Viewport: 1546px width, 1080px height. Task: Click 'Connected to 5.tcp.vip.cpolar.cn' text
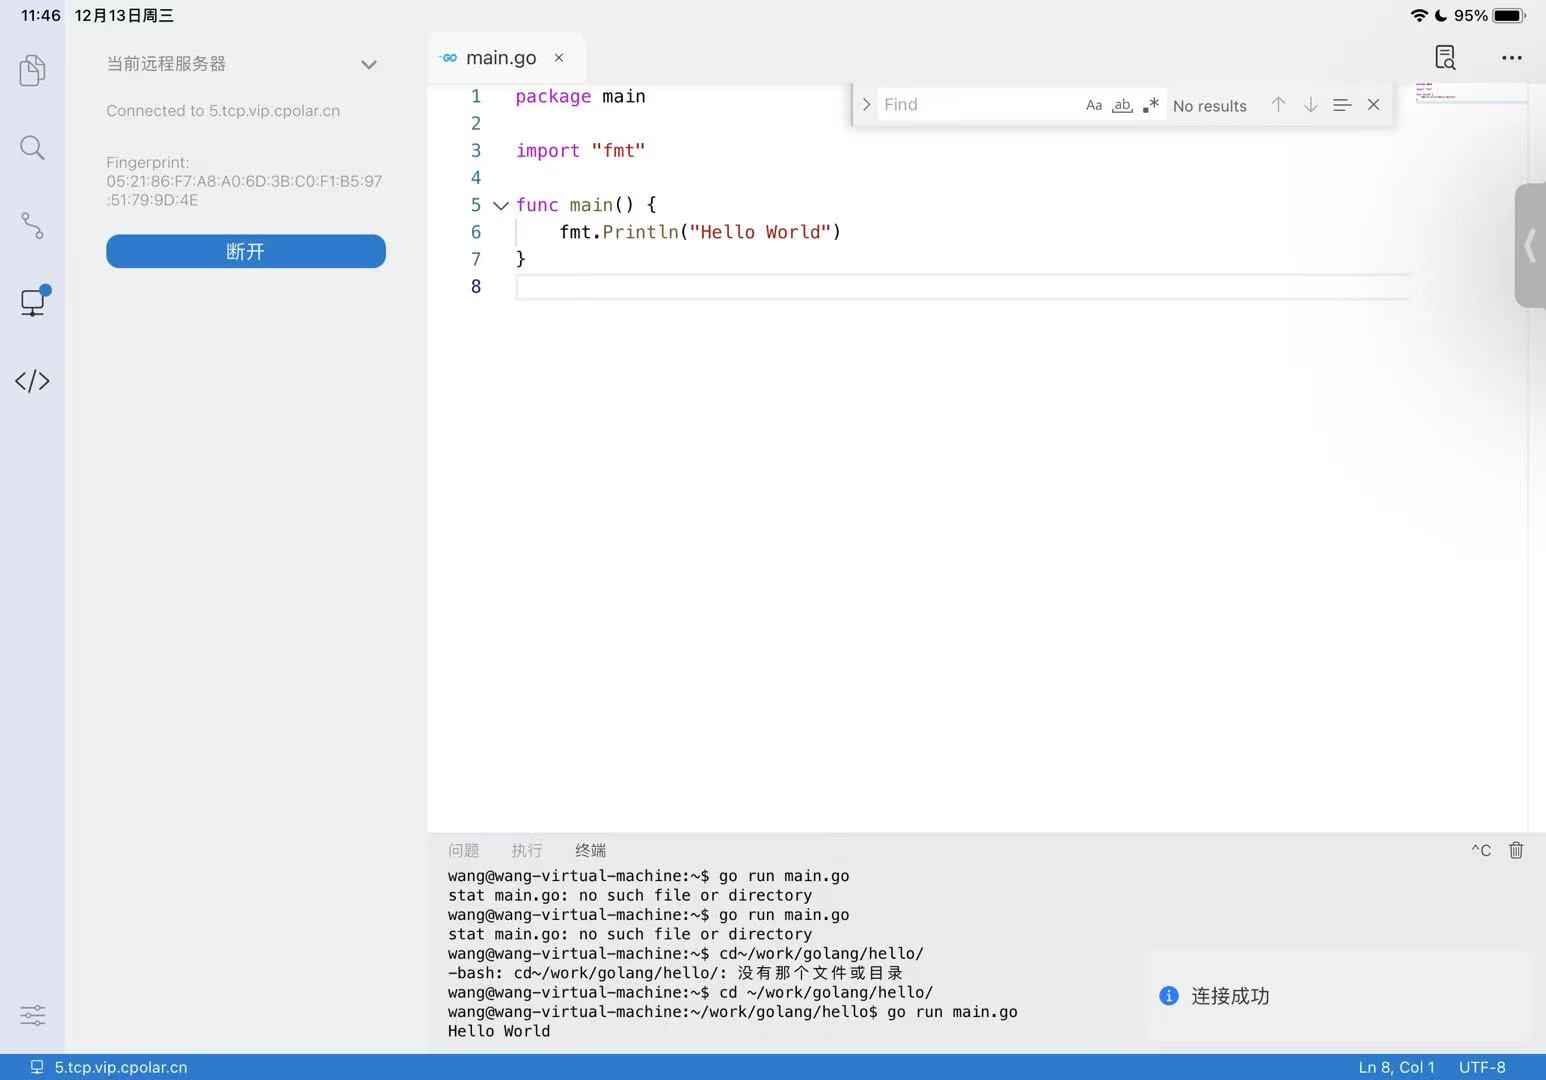pyautogui.click(x=223, y=111)
